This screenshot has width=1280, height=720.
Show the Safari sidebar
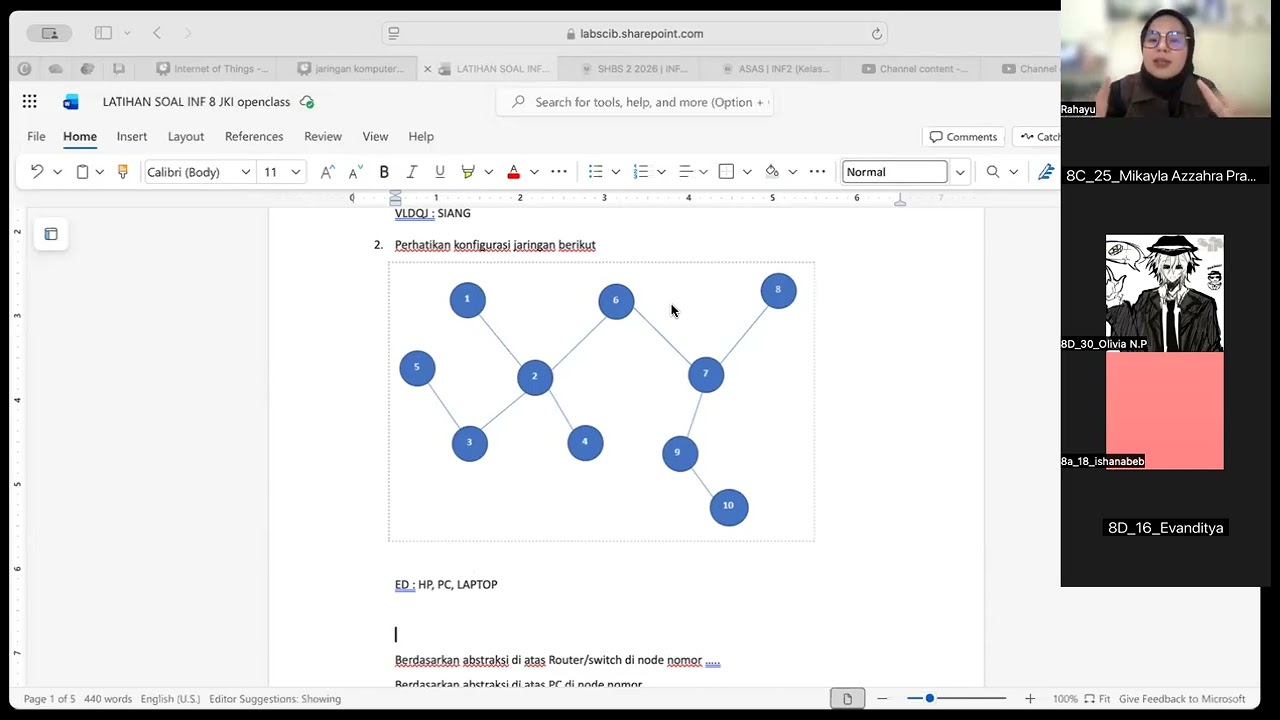(x=104, y=33)
